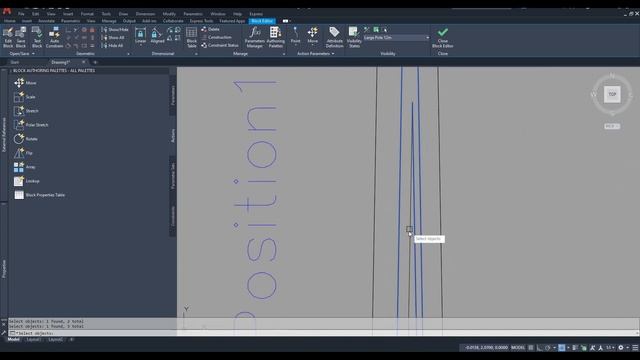Screen dimensions: 640x360
Task: Open the File menu
Action: 21,14
